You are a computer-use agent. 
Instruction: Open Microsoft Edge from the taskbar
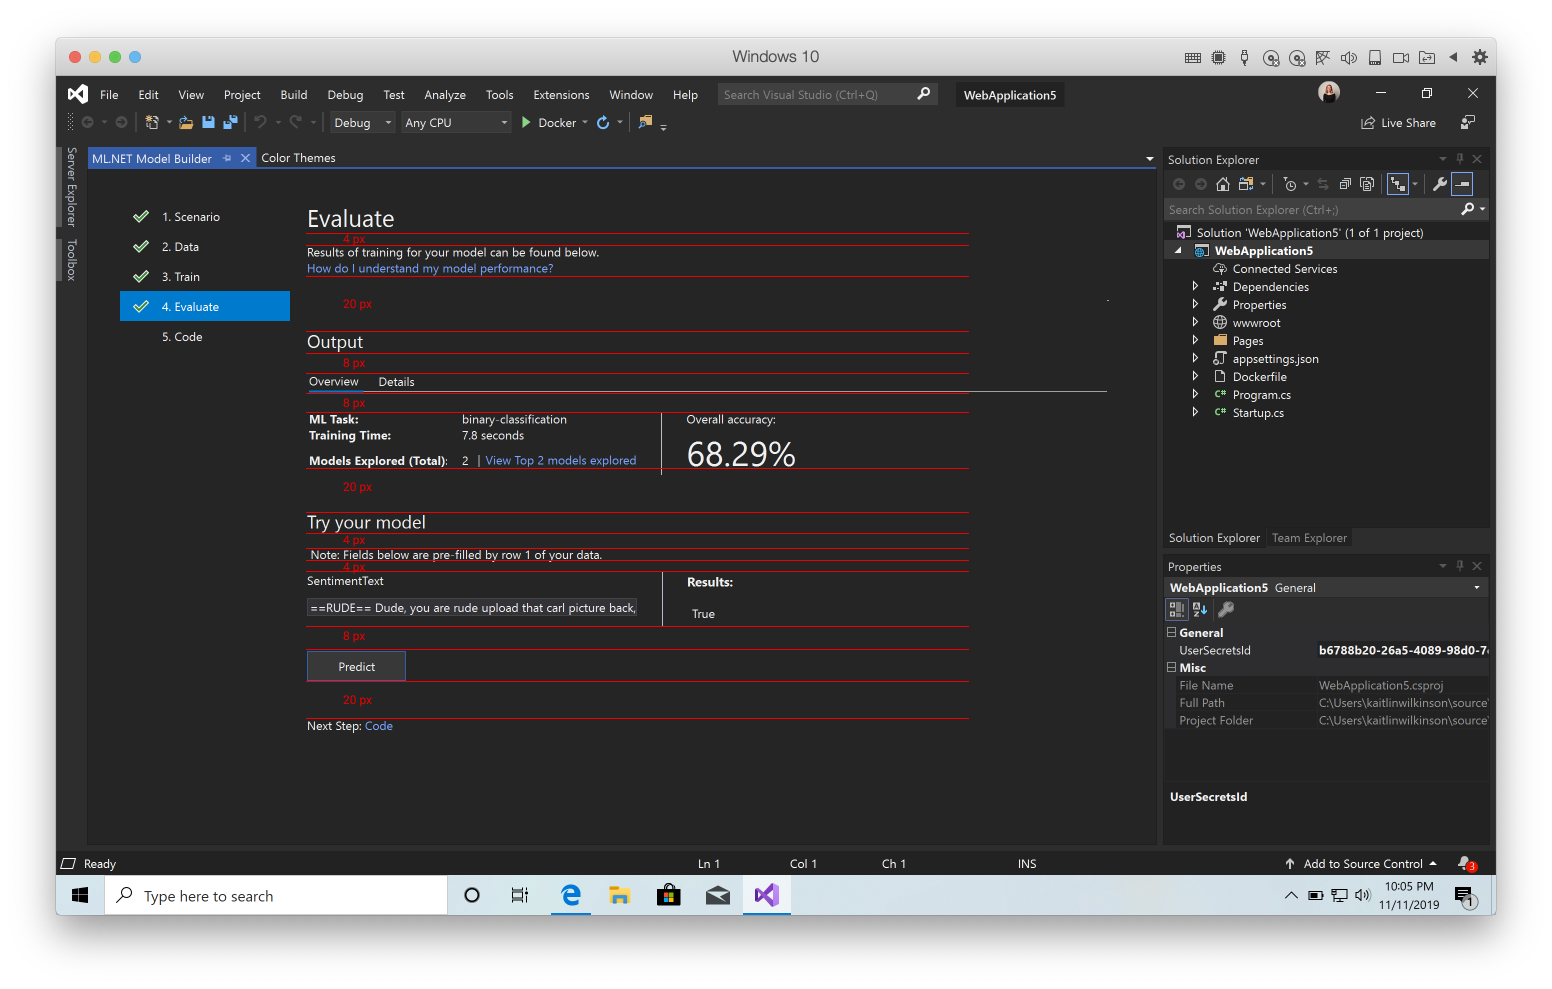coord(571,895)
